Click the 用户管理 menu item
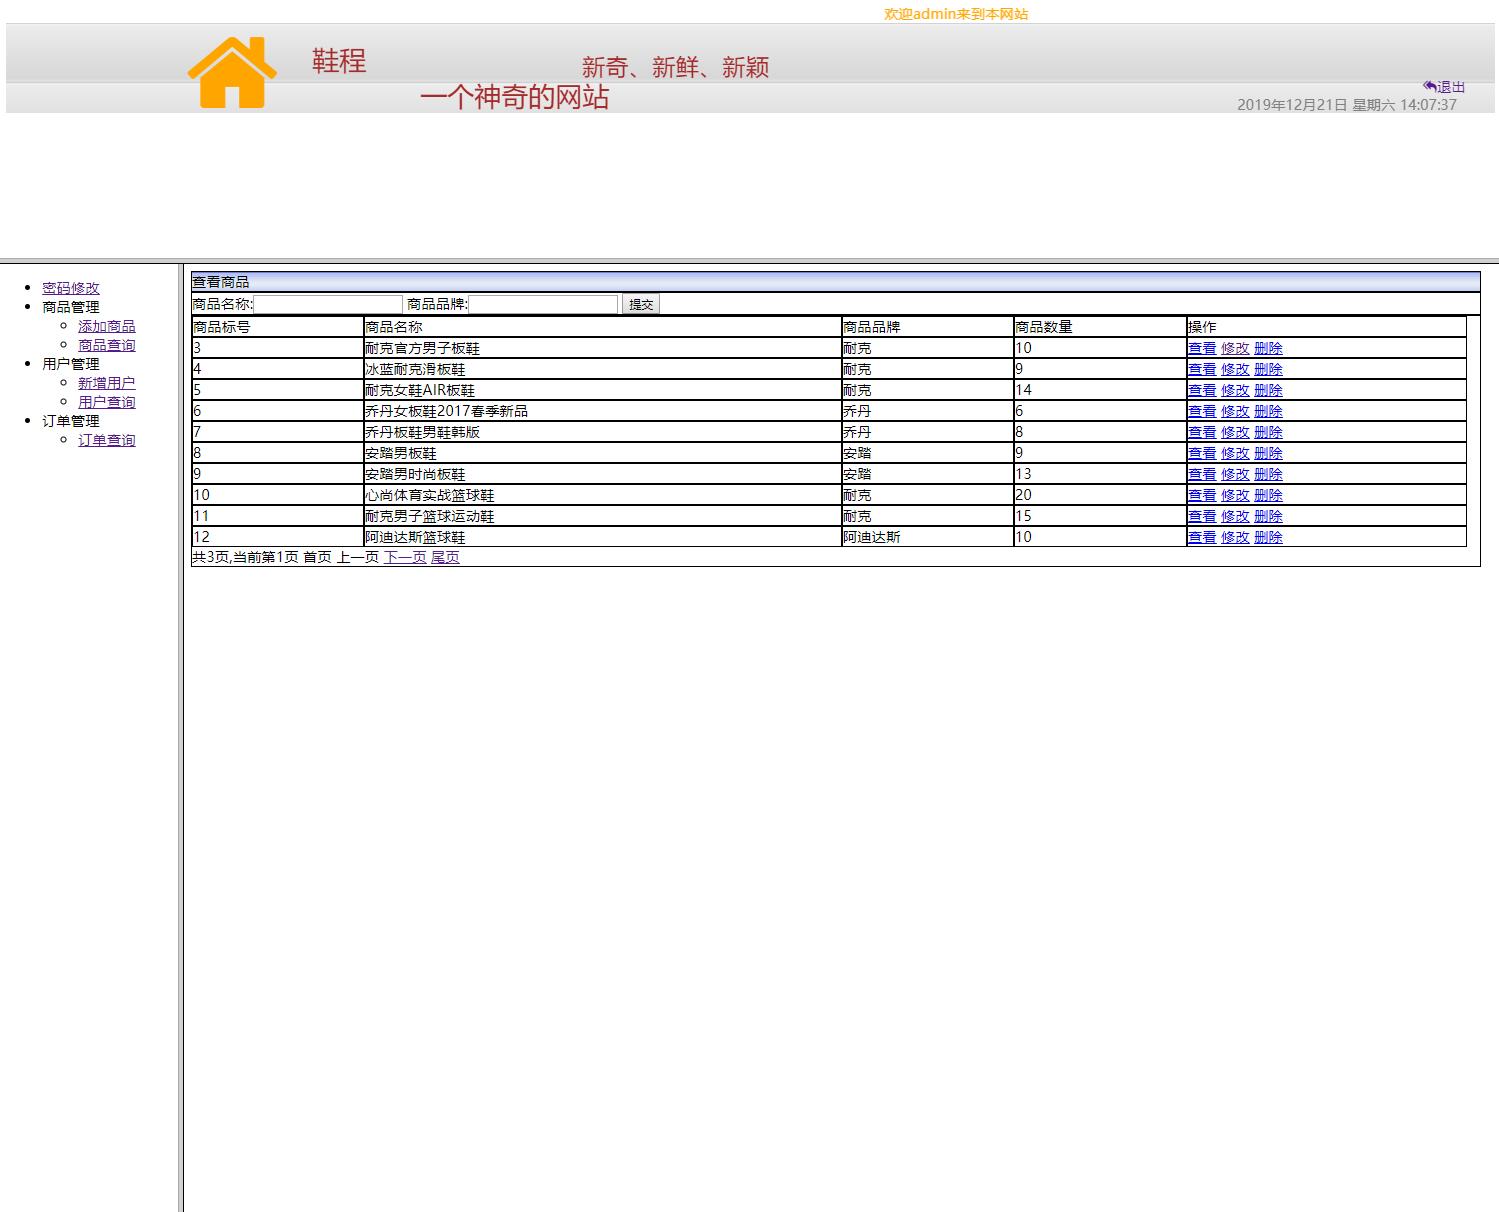This screenshot has width=1499, height=1212. tap(69, 363)
